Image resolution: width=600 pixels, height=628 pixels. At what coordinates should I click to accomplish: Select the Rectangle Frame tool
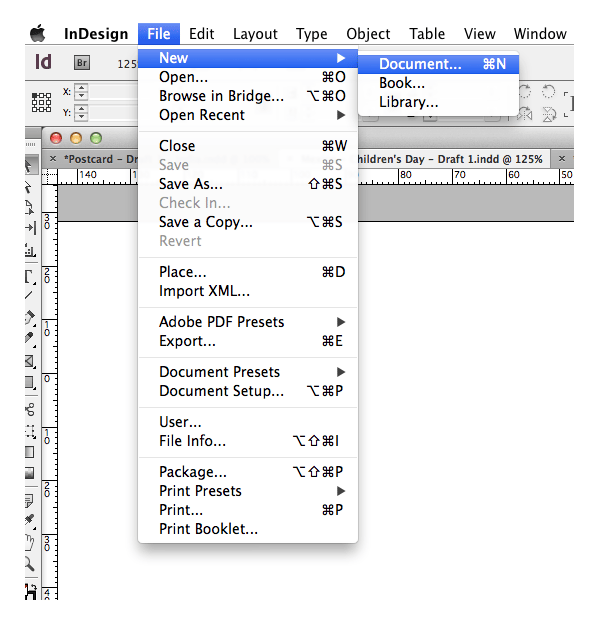(x=30, y=362)
